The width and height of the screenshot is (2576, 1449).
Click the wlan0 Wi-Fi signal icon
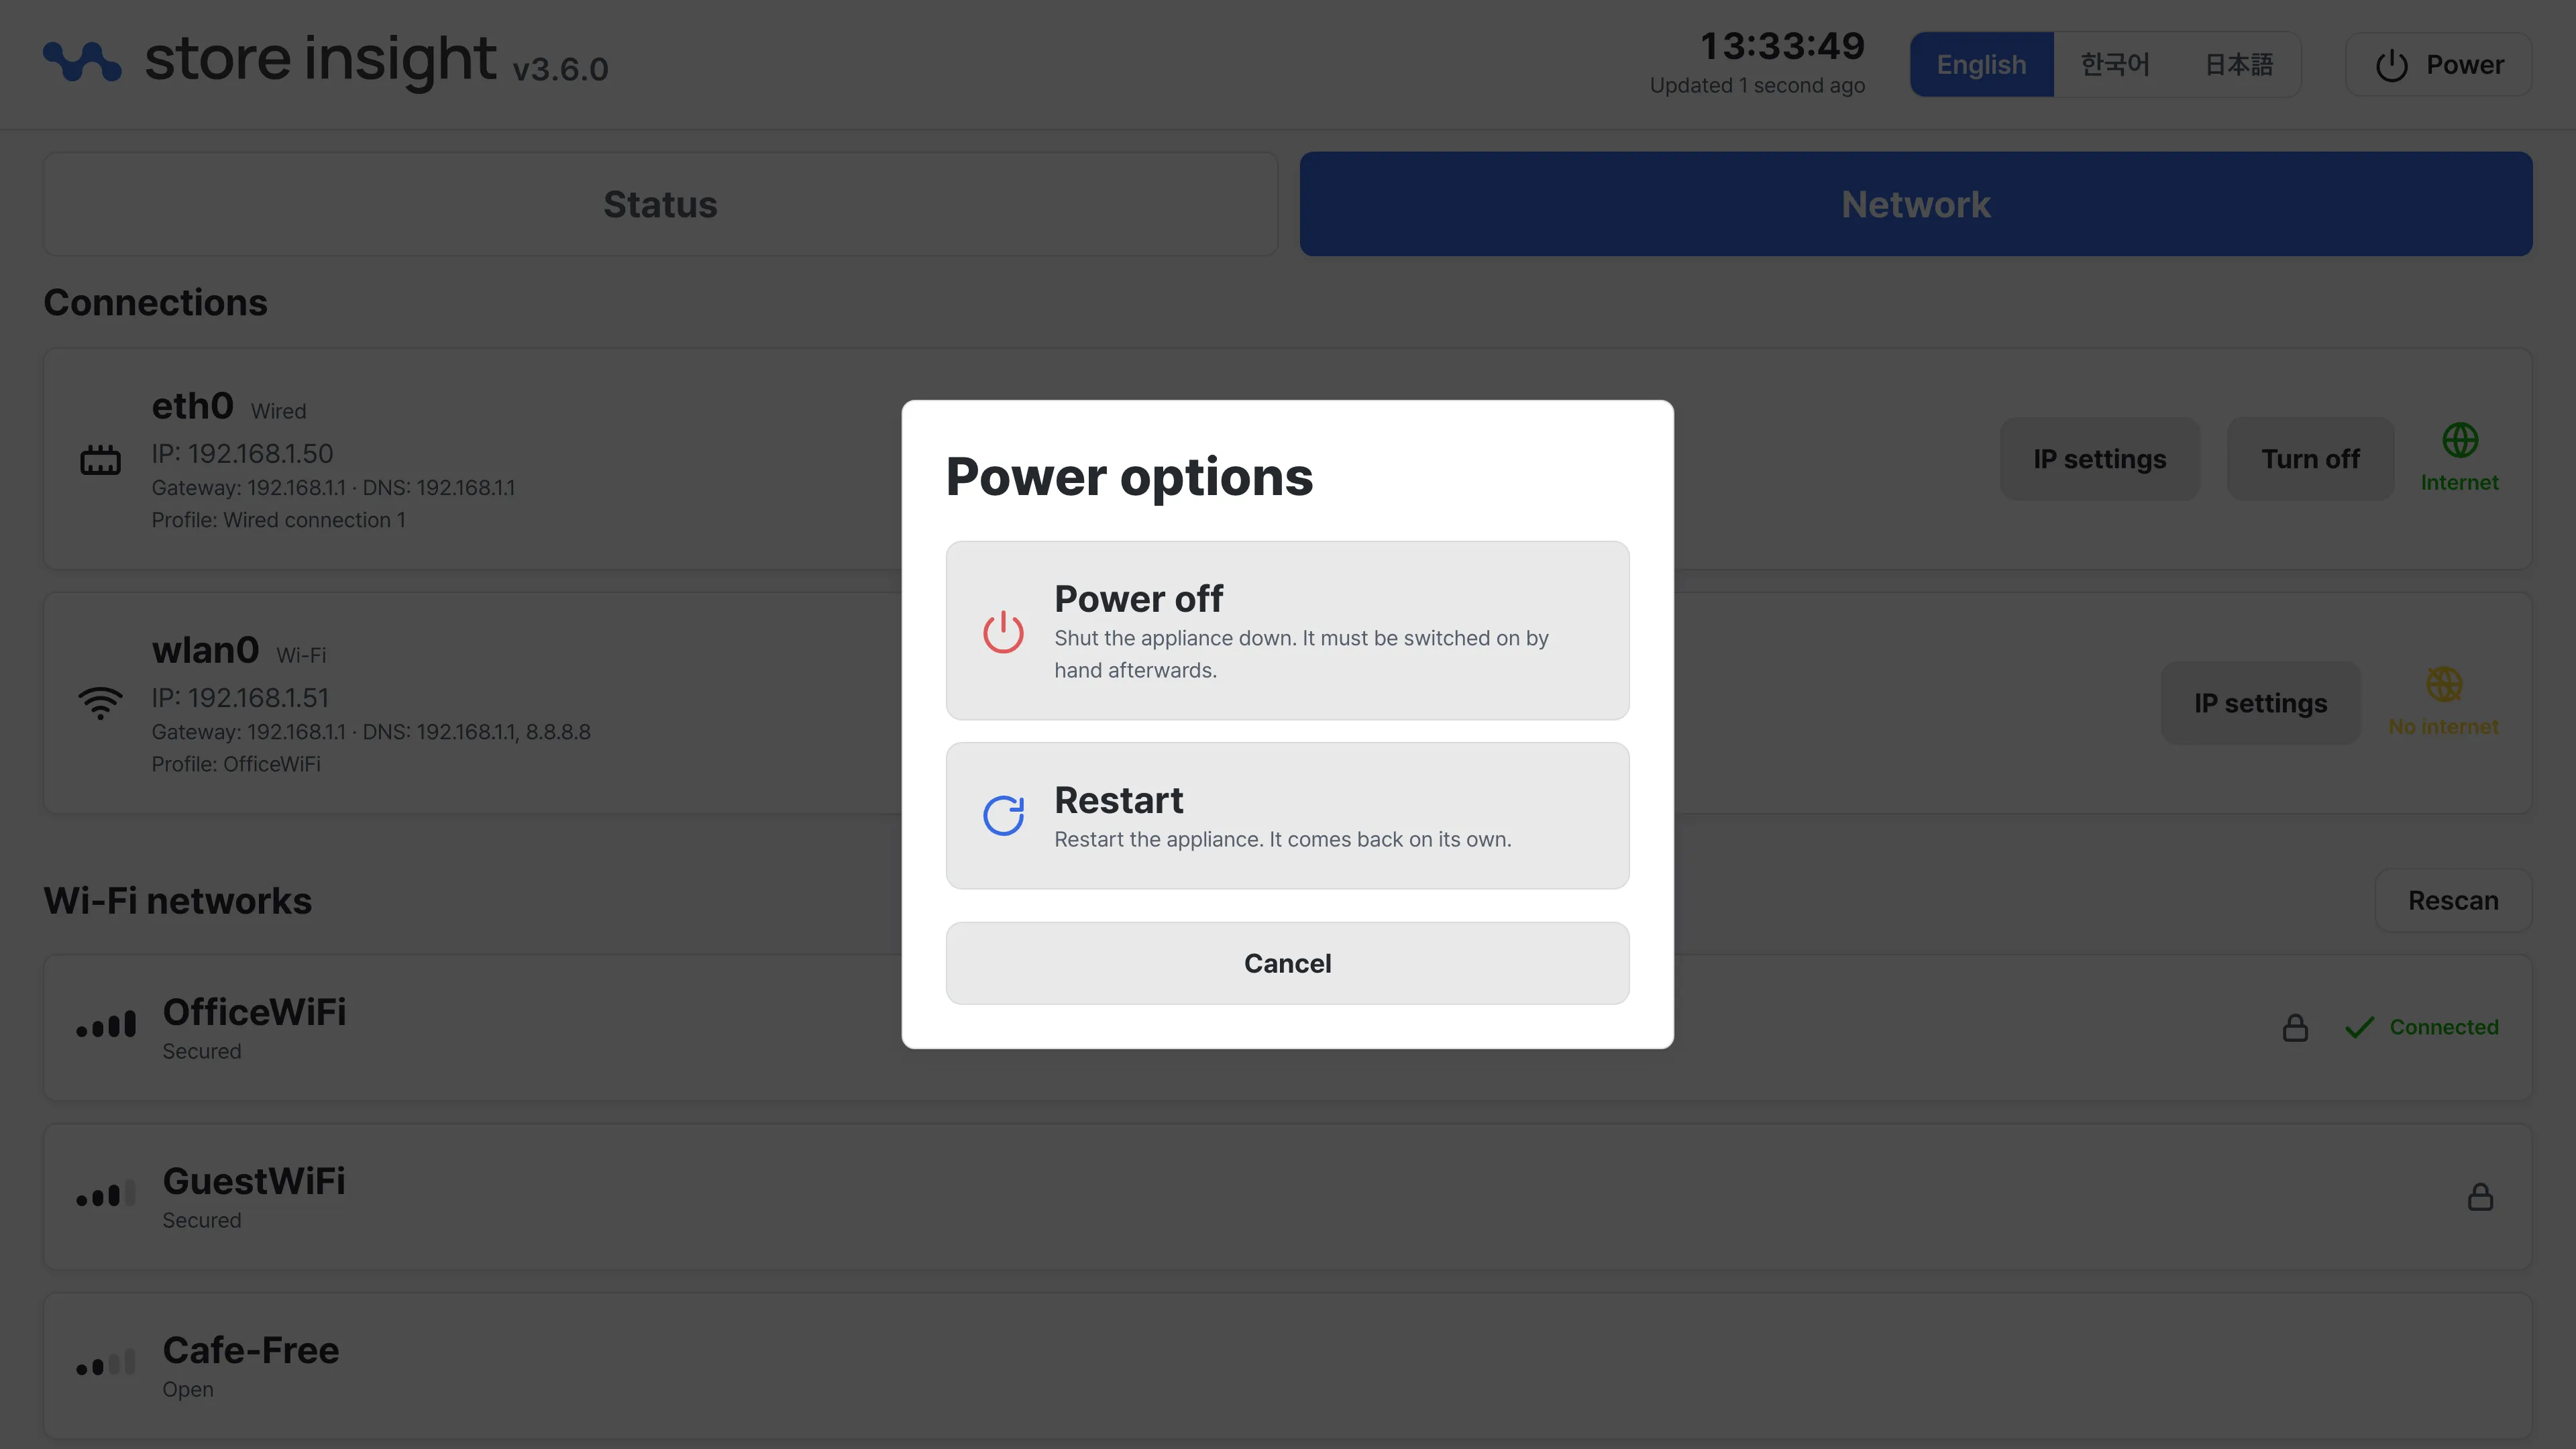pyautogui.click(x=100, y=703)
